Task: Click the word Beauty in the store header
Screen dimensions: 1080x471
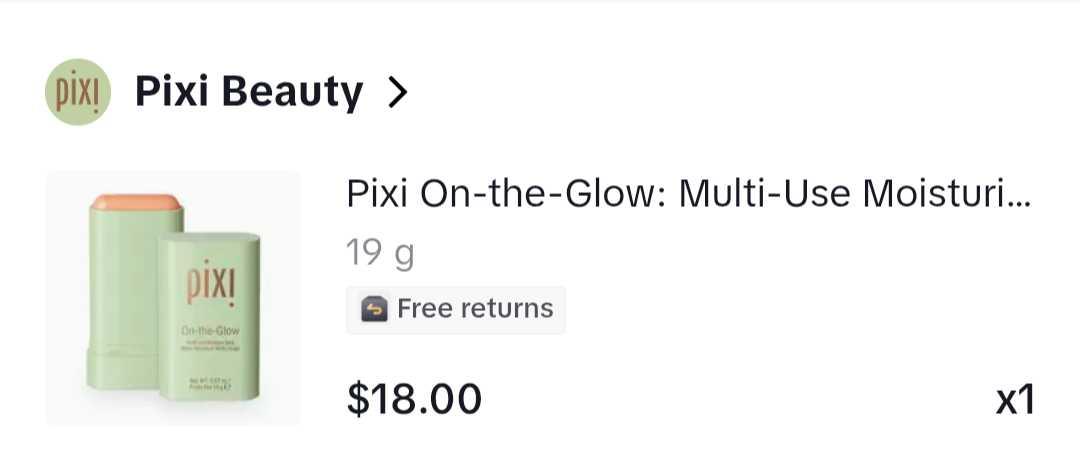Action: 292,93
